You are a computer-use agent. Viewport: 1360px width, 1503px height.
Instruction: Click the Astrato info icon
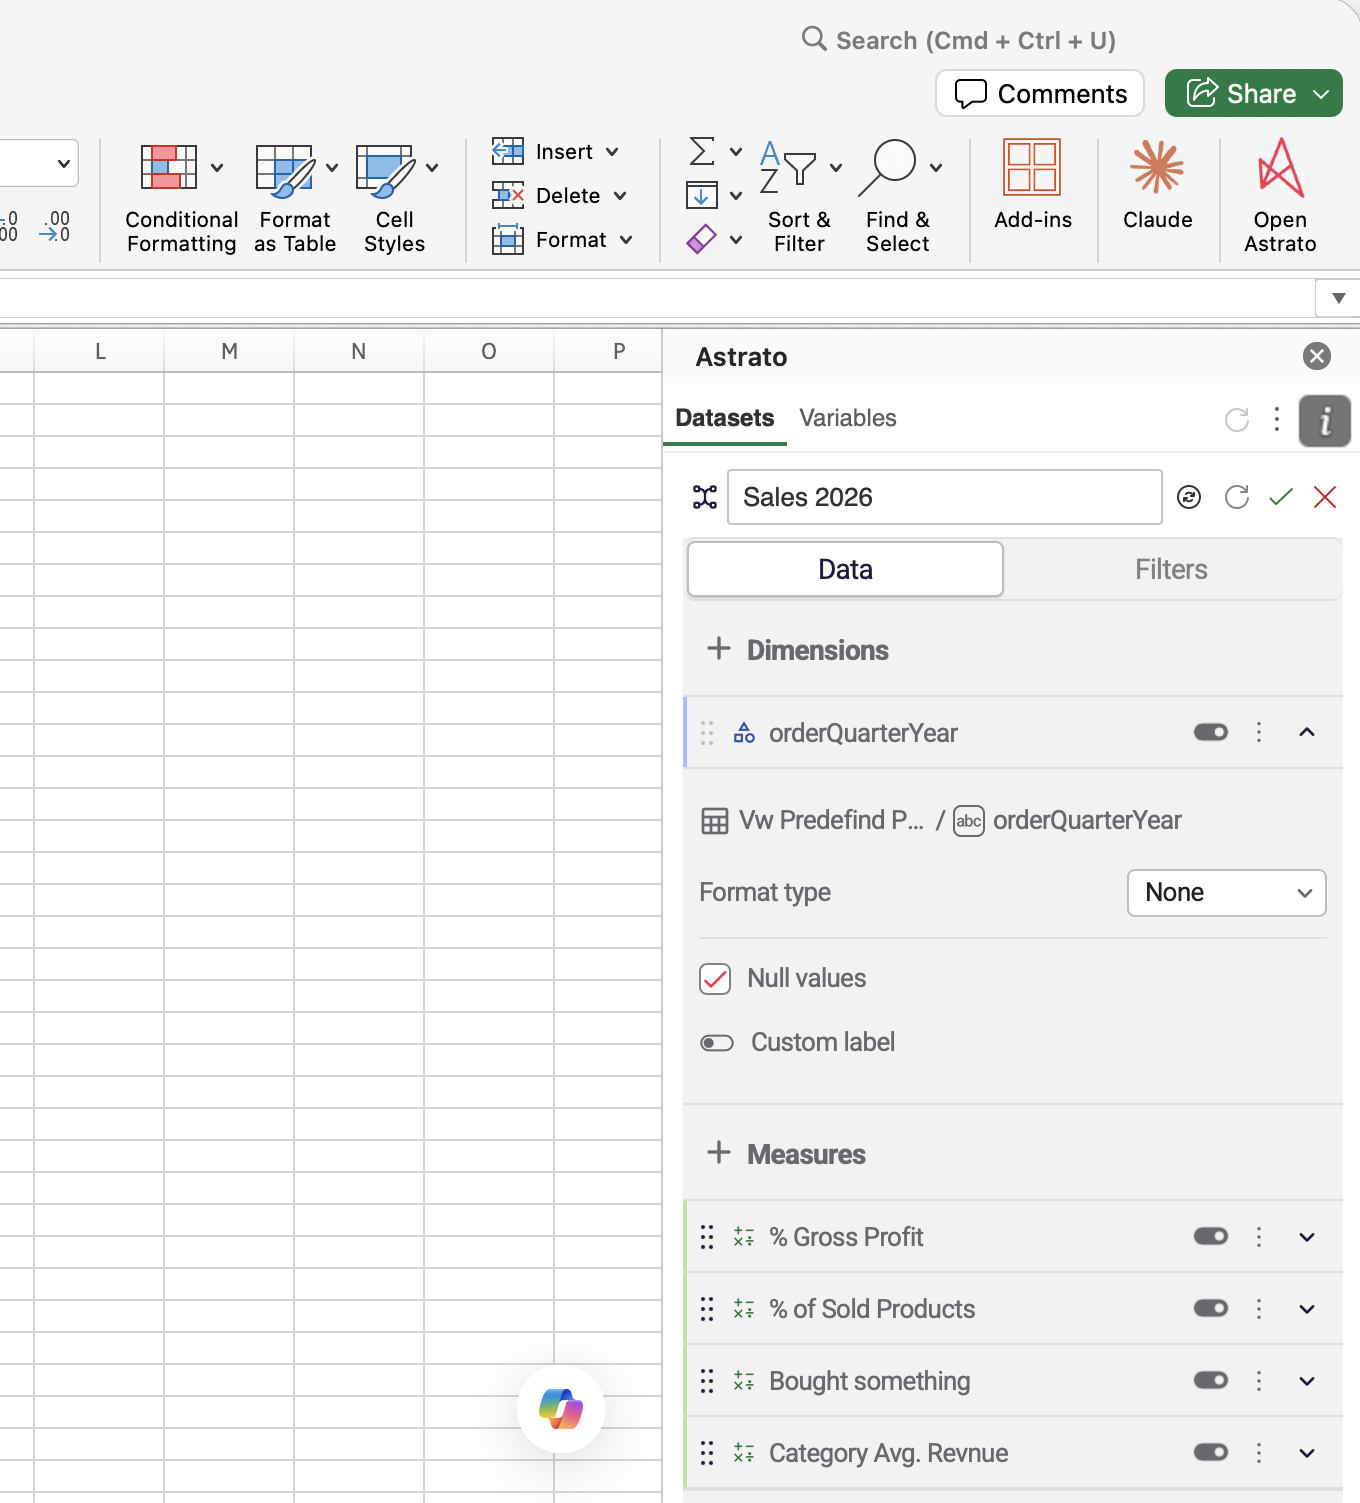(1325, 420)
